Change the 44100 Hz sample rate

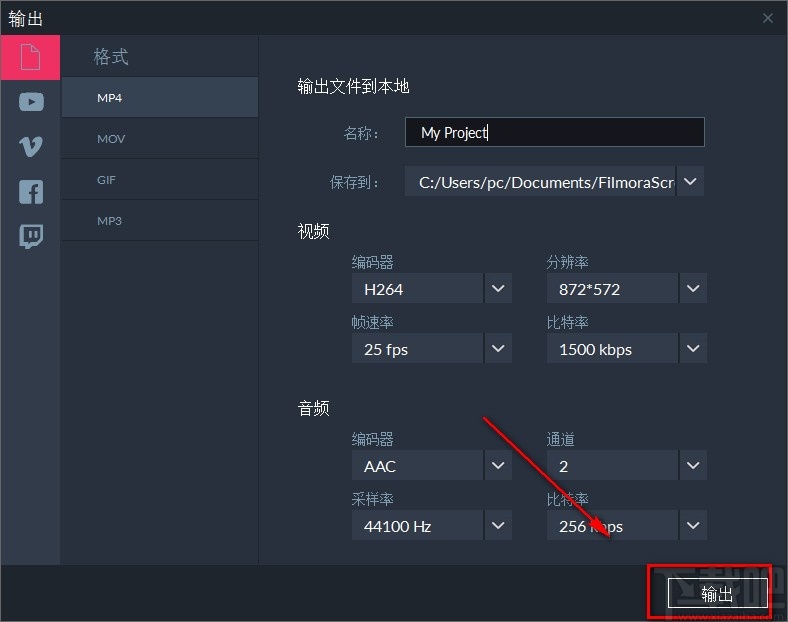(x=498, y=525)
